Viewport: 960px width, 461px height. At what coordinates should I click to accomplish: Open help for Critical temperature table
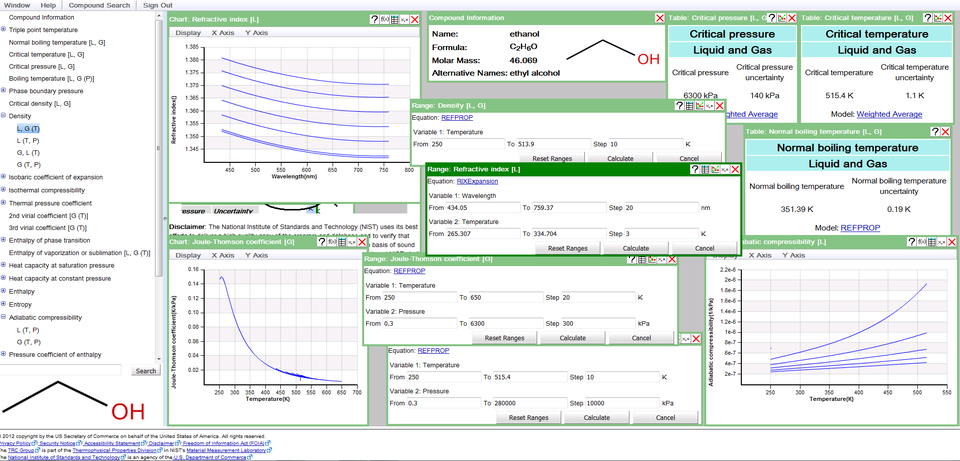click(929, 18)
